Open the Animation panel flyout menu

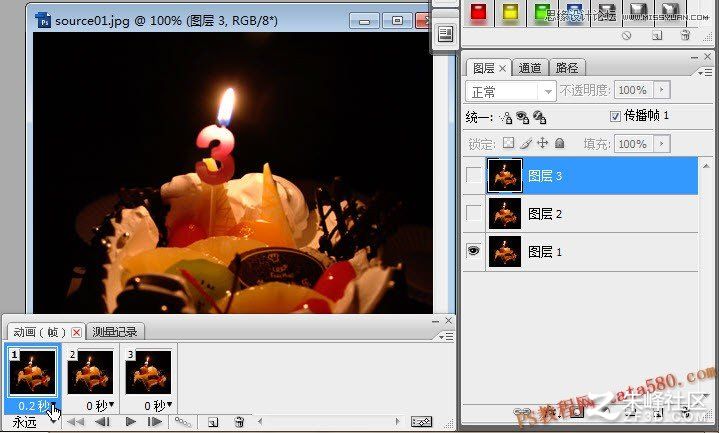(x=446, y=337)
